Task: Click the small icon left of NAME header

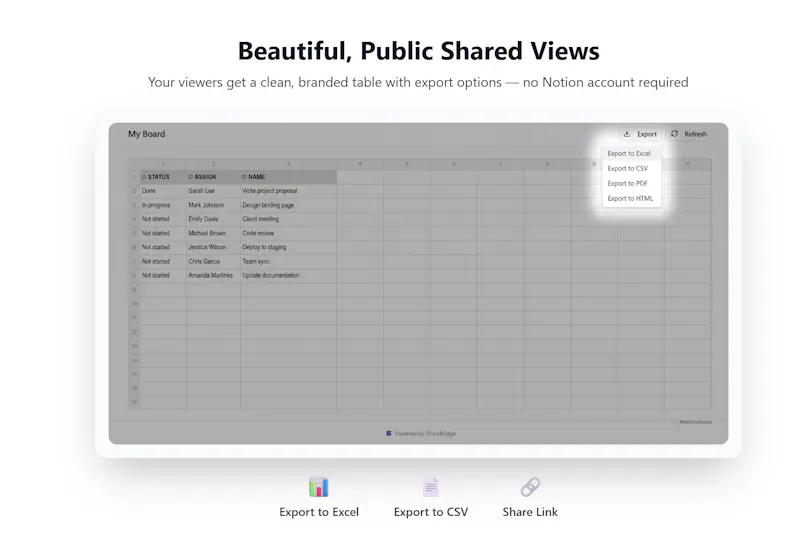Action: (x=244, y=177)
